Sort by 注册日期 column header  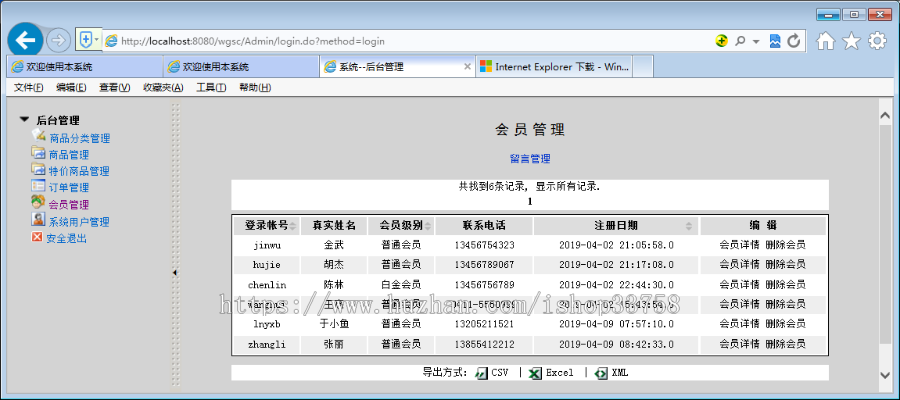[x=615, y=226]
